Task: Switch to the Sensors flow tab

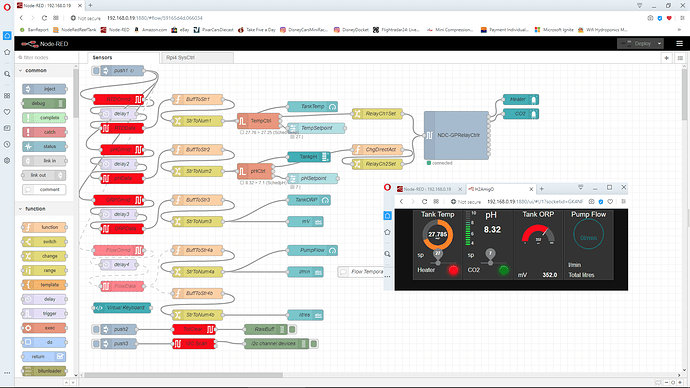Action: click(123, 58)
